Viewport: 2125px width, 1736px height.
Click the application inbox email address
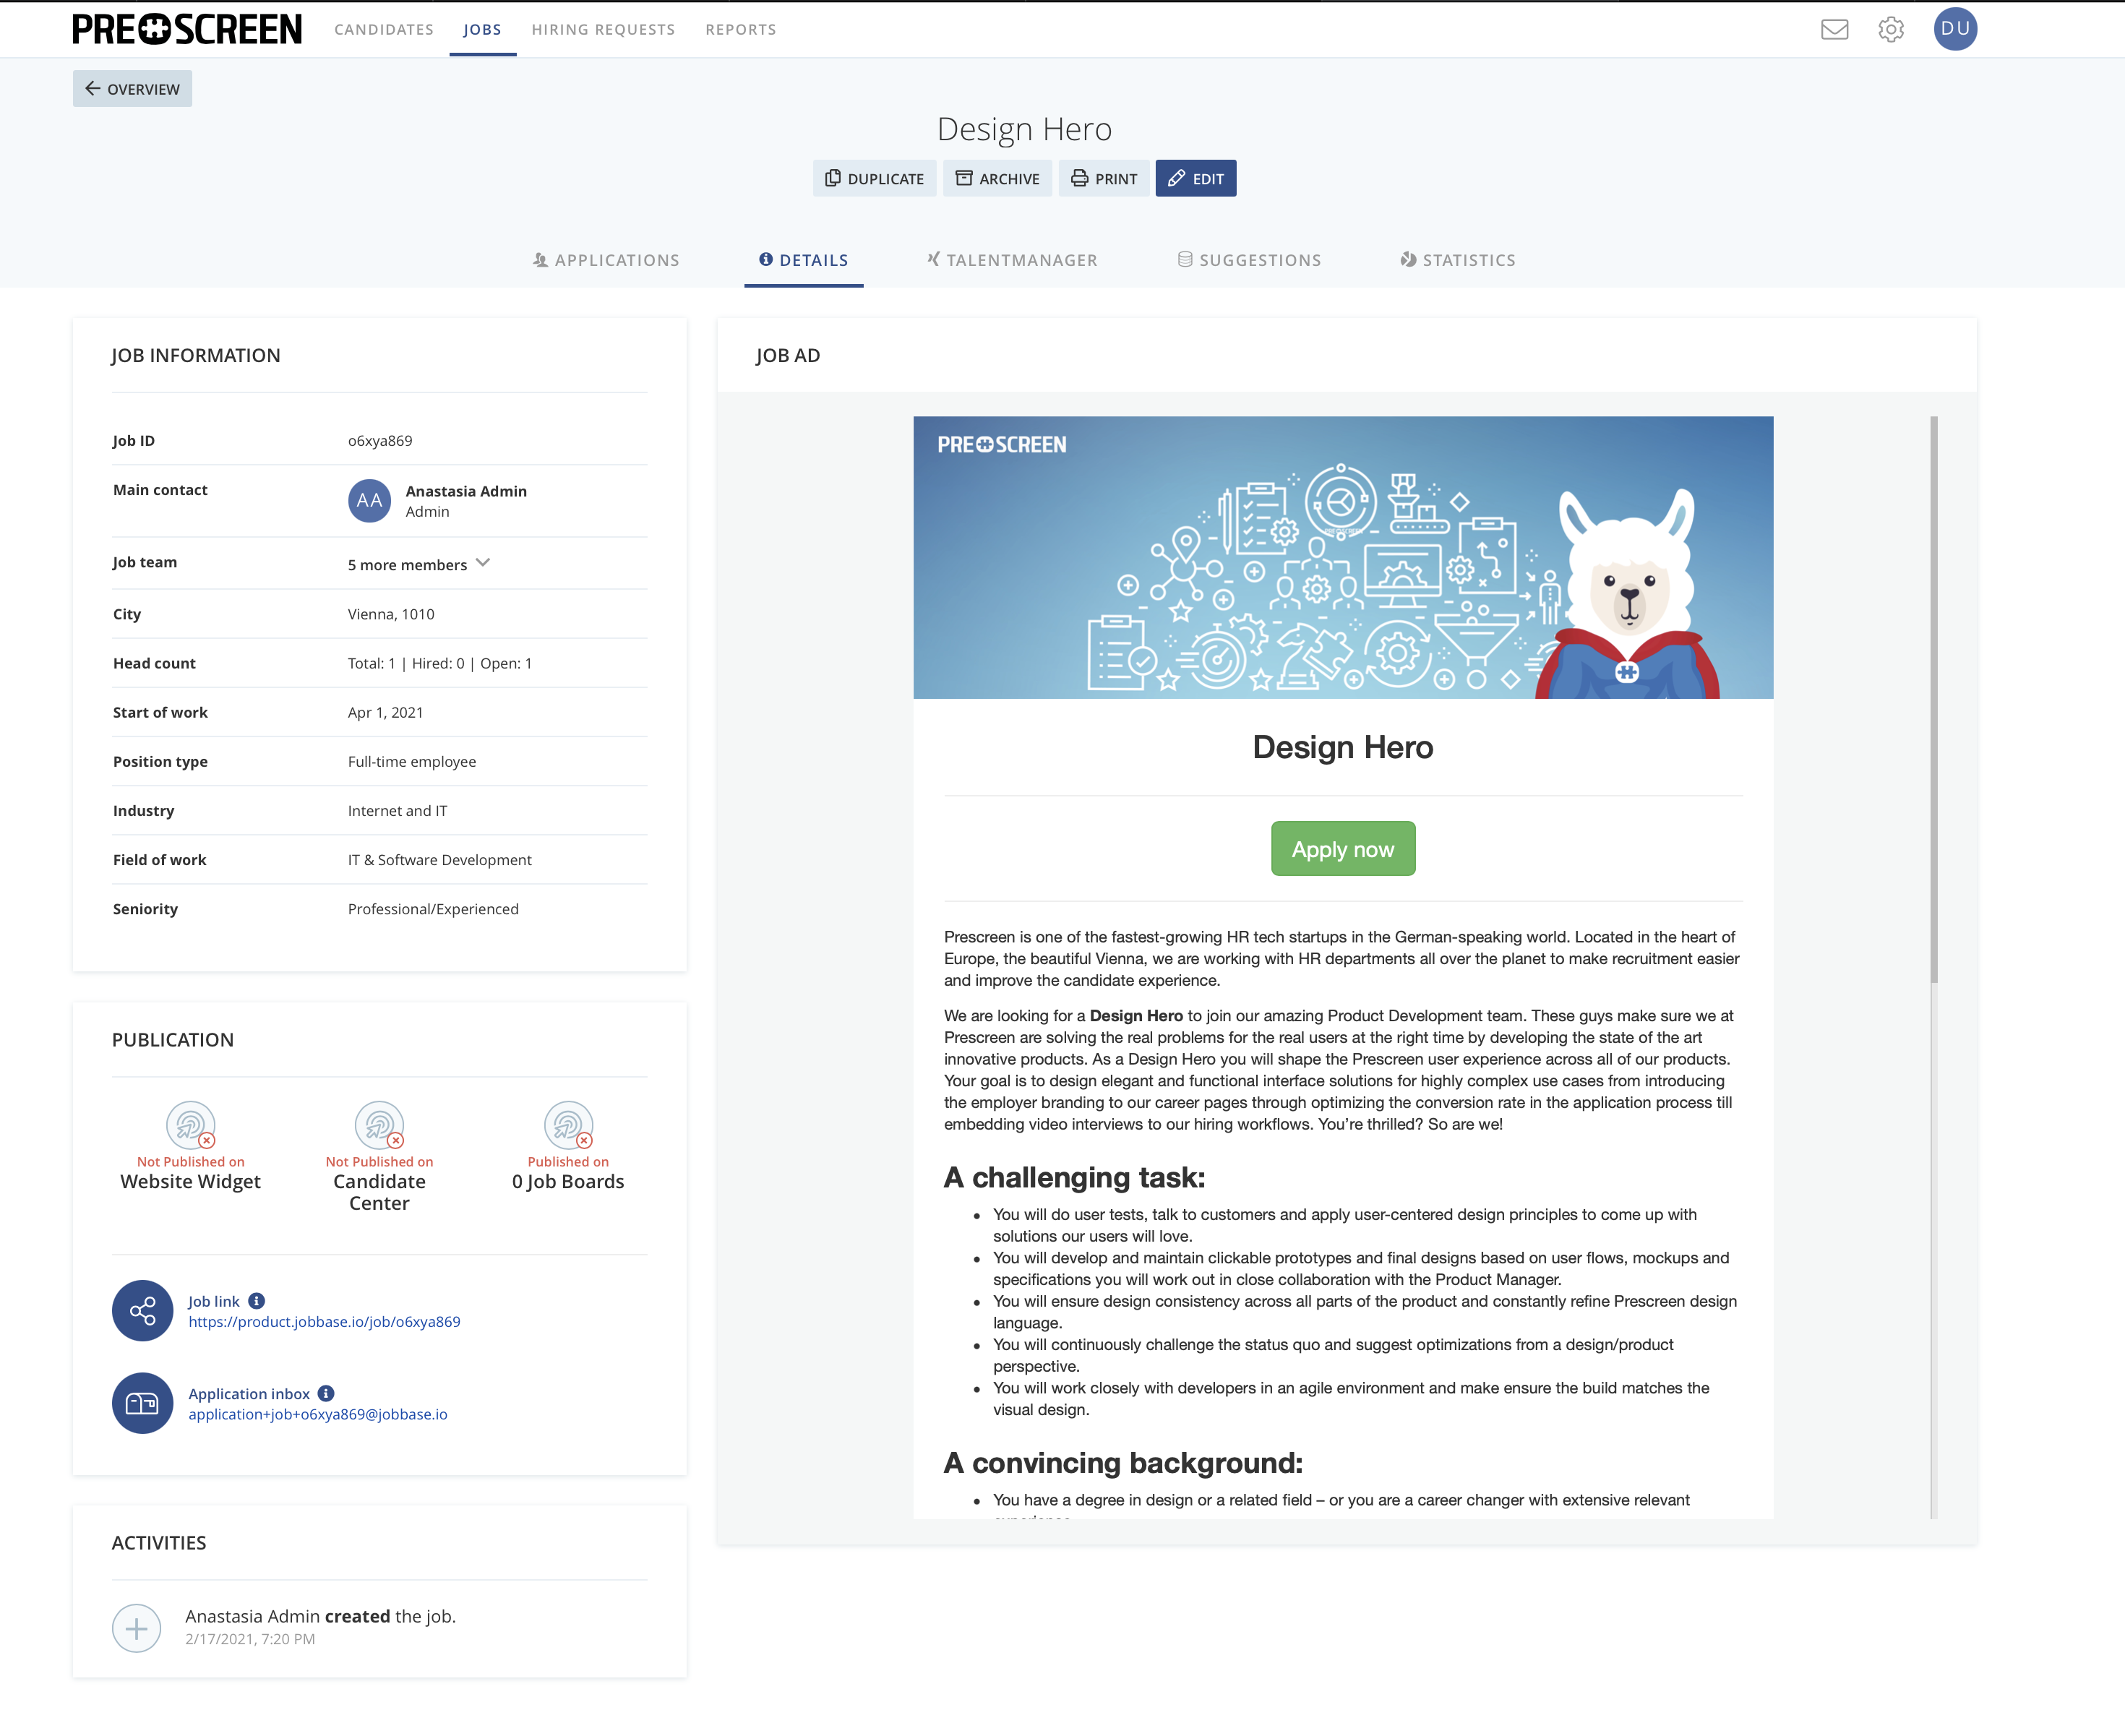(317, 1414)
